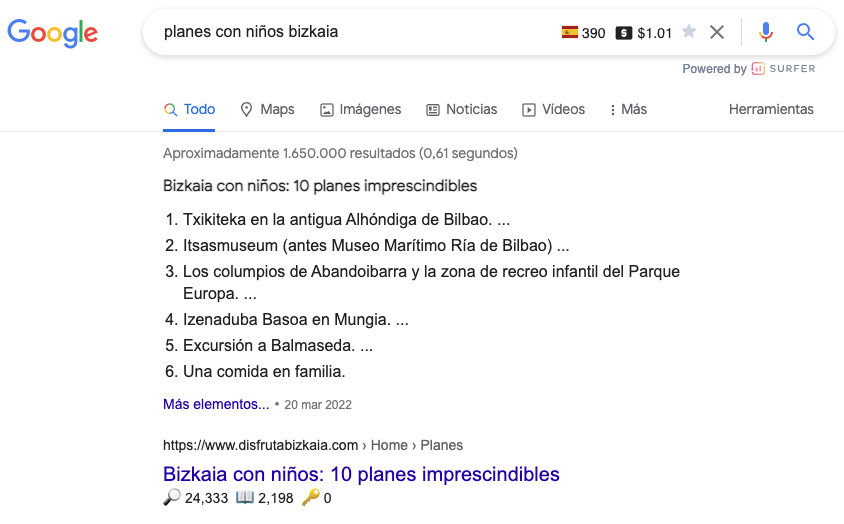The image size is (844, 524).
Task: Click the Más elementos link
Action: [216, 404]
